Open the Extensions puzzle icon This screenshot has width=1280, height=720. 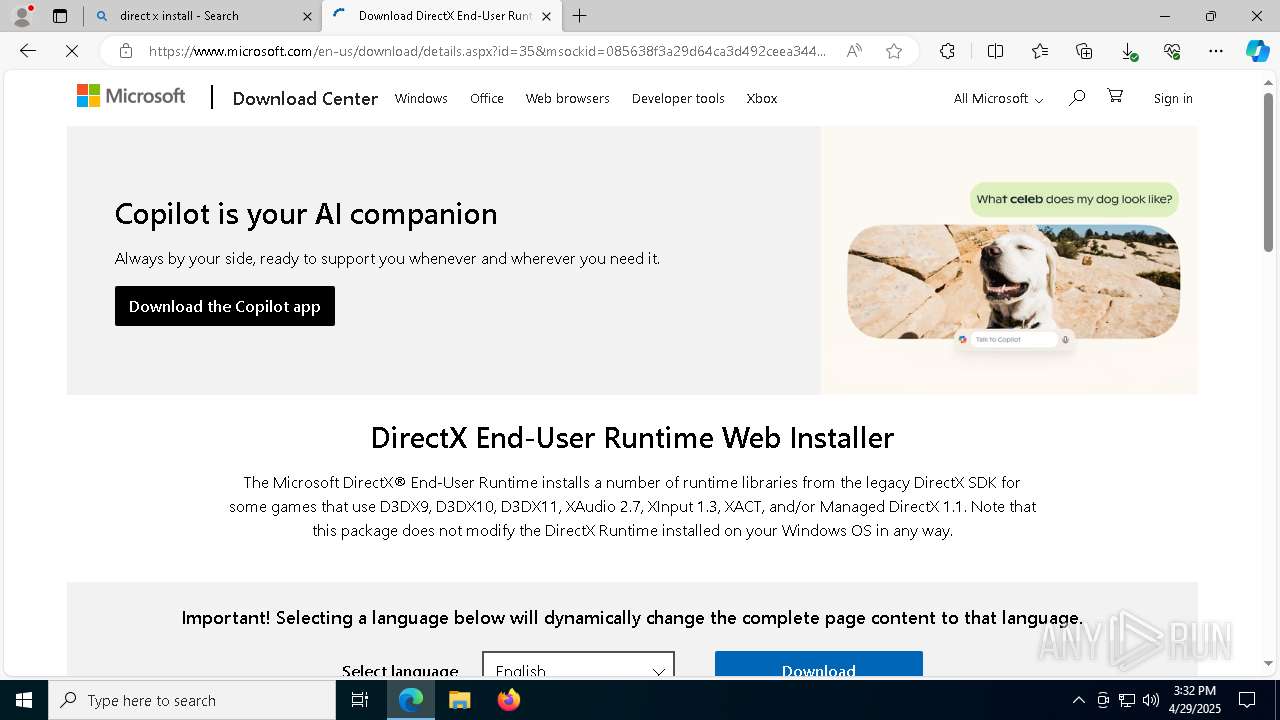(947, 51)
